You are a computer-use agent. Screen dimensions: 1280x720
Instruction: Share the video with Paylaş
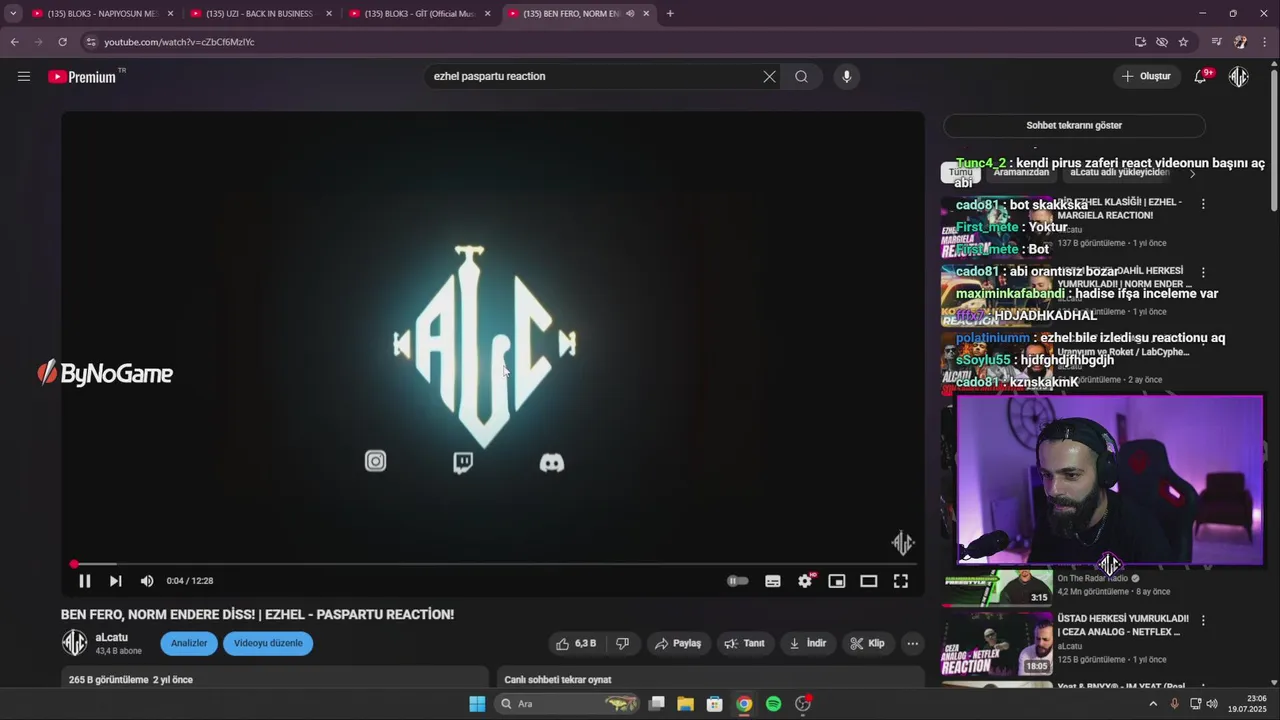coord(677,643)
